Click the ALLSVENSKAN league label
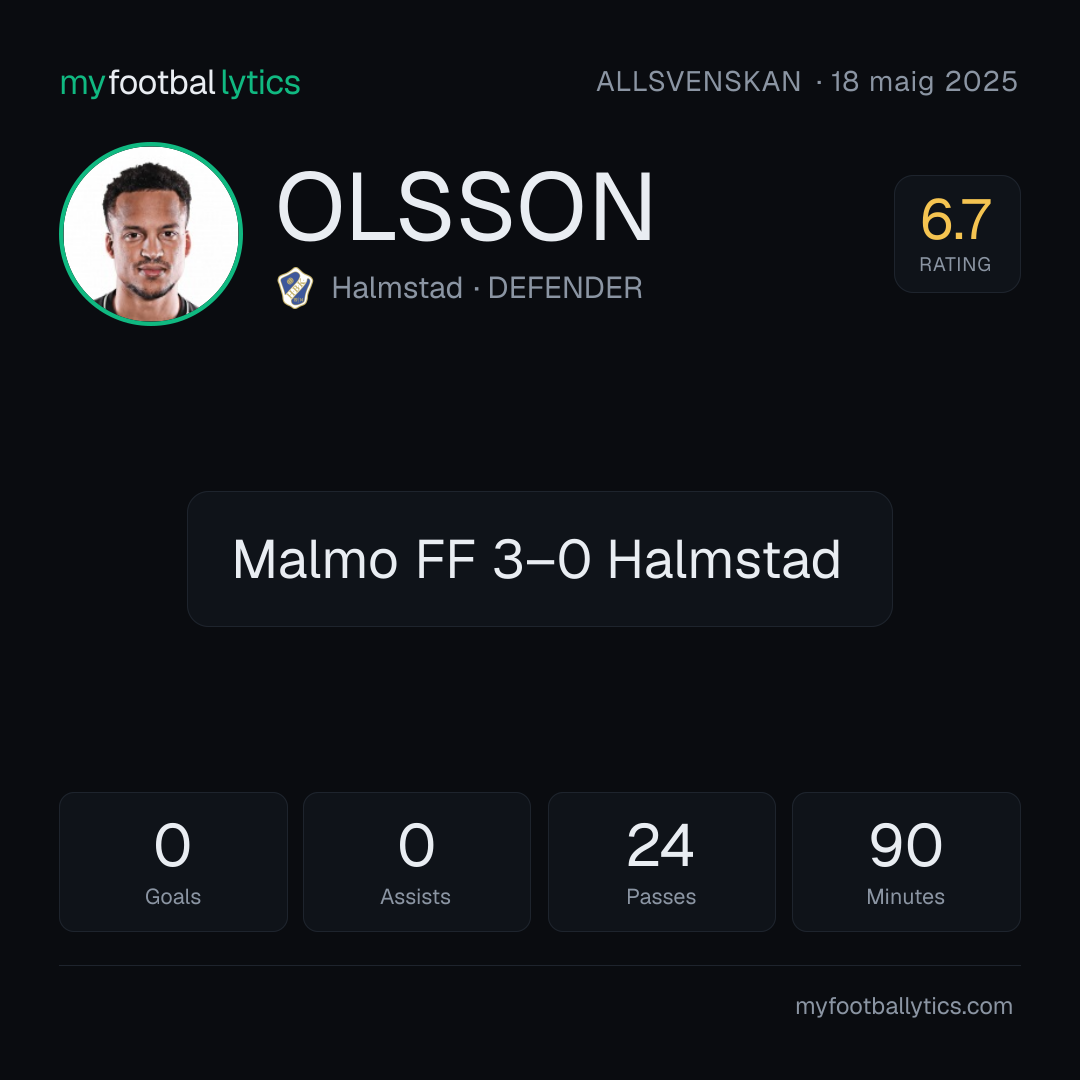Viewport: 1080px width, 1080px height. tap(698, 82)
